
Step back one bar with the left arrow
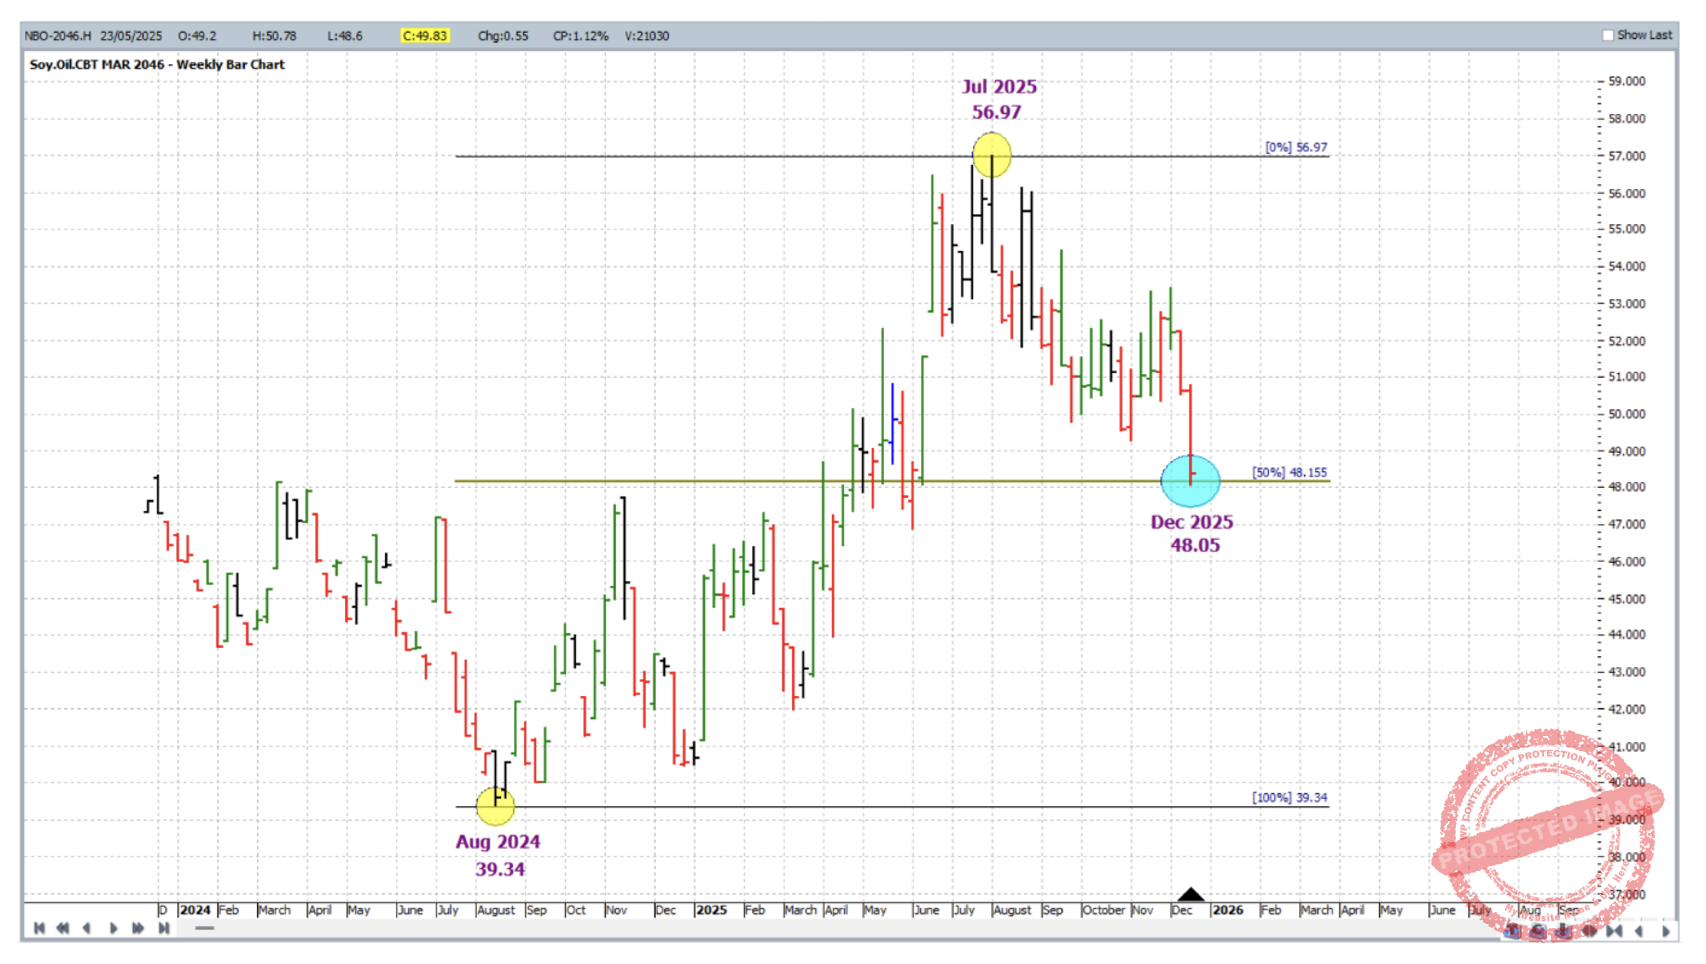87,929
